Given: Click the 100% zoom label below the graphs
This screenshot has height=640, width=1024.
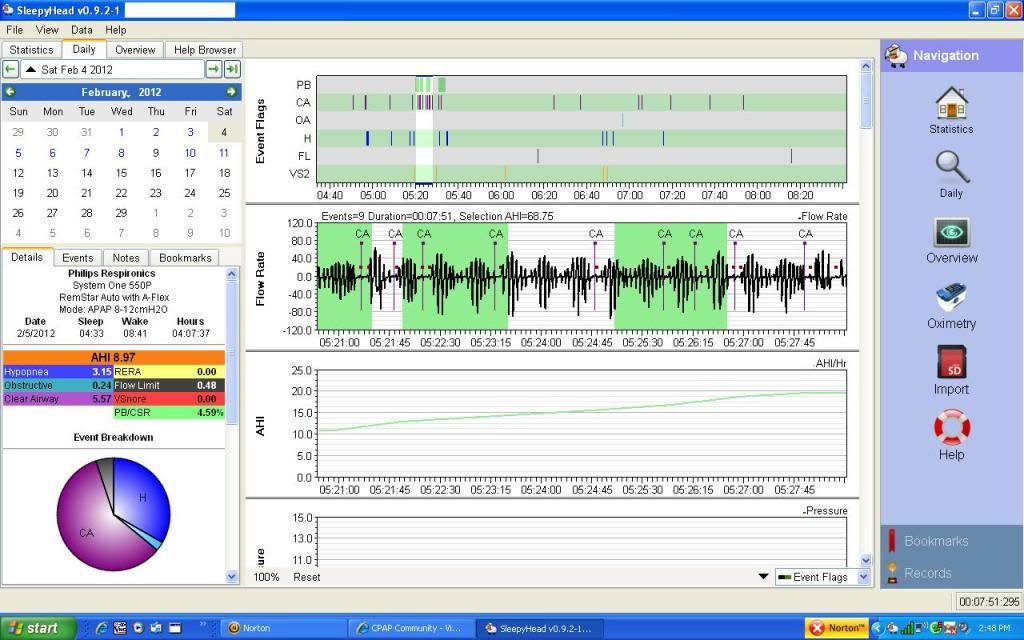Looking at the screenshot, I should click(266, 577).
